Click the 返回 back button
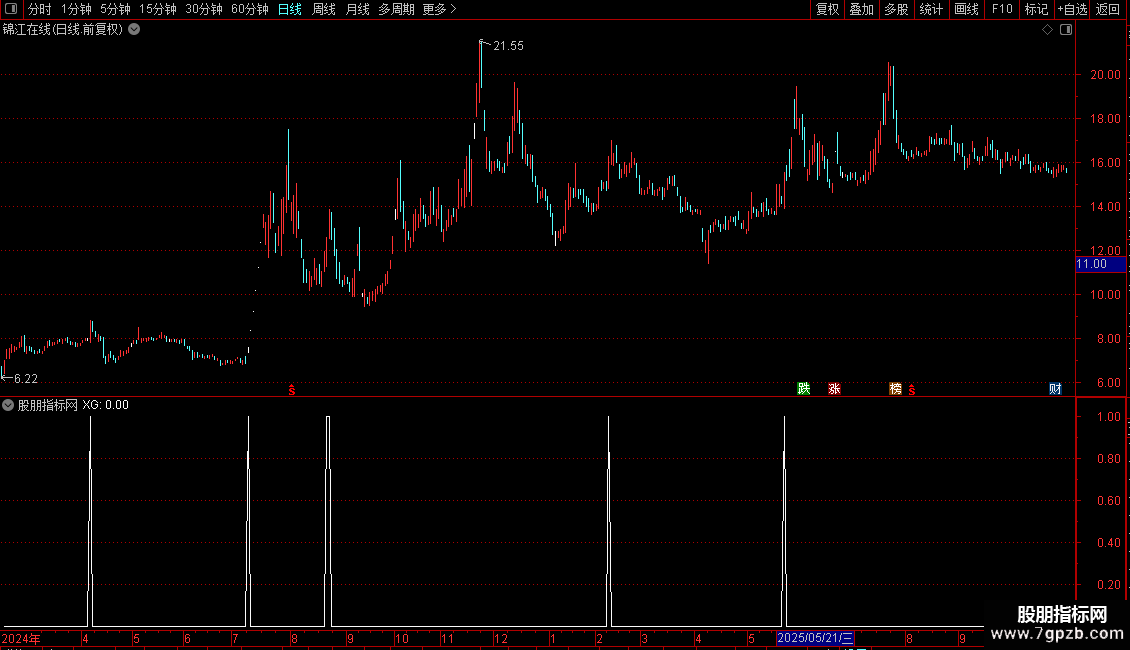Viewport: 1130px width, 650px height. tap(1108, 9)
